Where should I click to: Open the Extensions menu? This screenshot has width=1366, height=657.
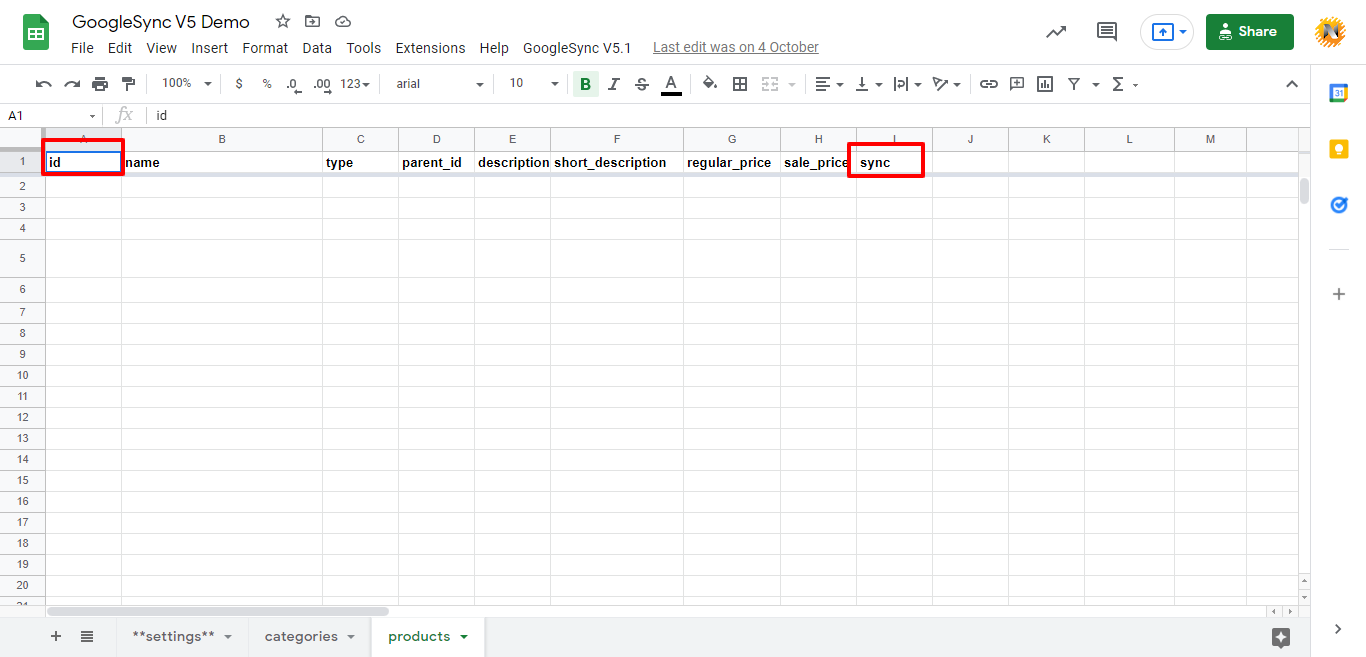[430, 47]
